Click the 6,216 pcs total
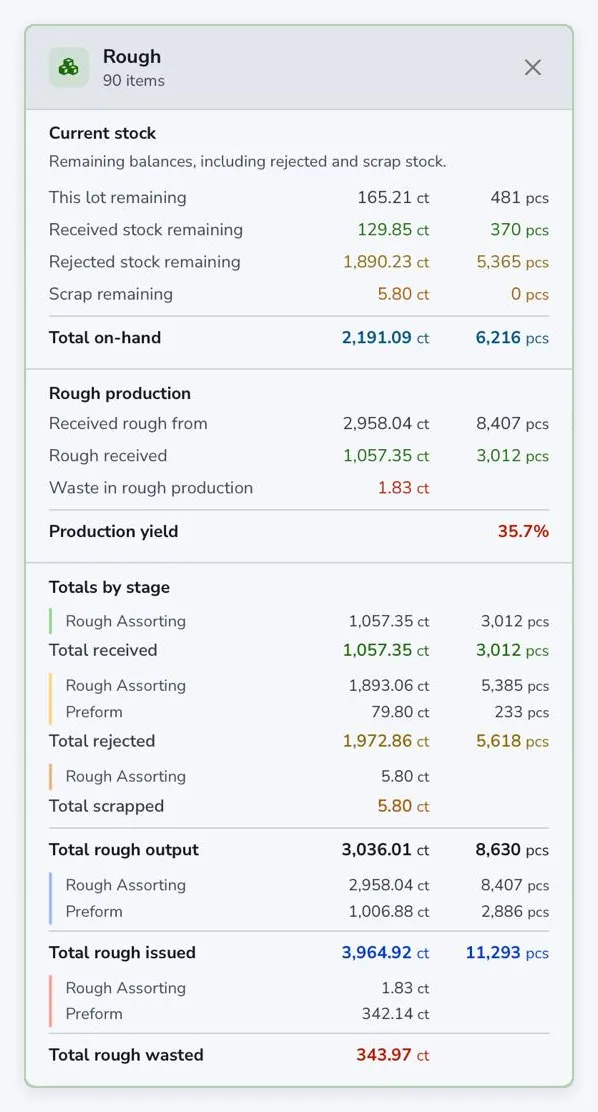The height and width of the screenshot is (1112, 598). pyautogui.click(x=512, y=338)
